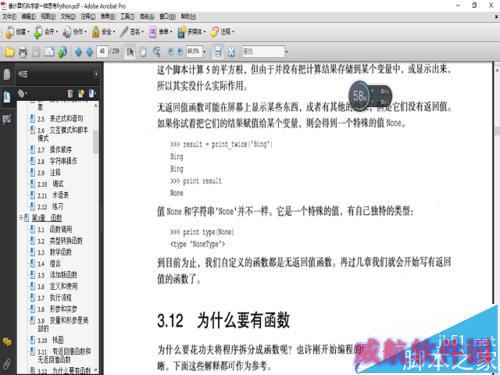The image size is (500, 375).
Task: Go to previous page with up arrow
Action: click(78, 52)
